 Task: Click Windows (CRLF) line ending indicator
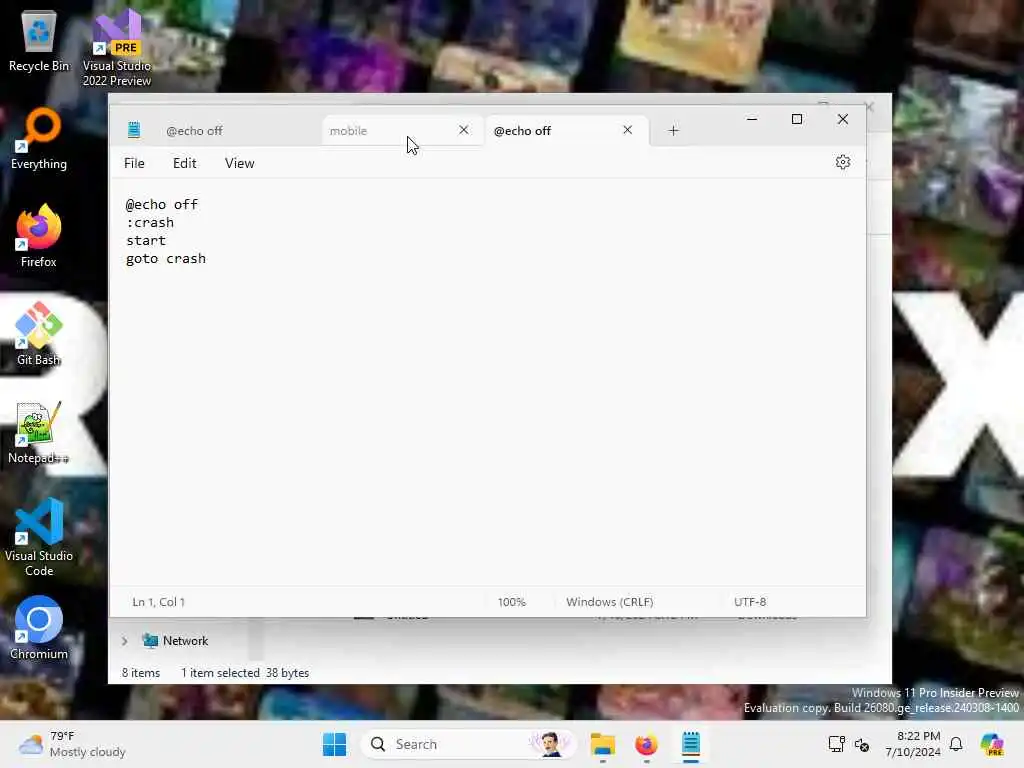coord(609,601)
